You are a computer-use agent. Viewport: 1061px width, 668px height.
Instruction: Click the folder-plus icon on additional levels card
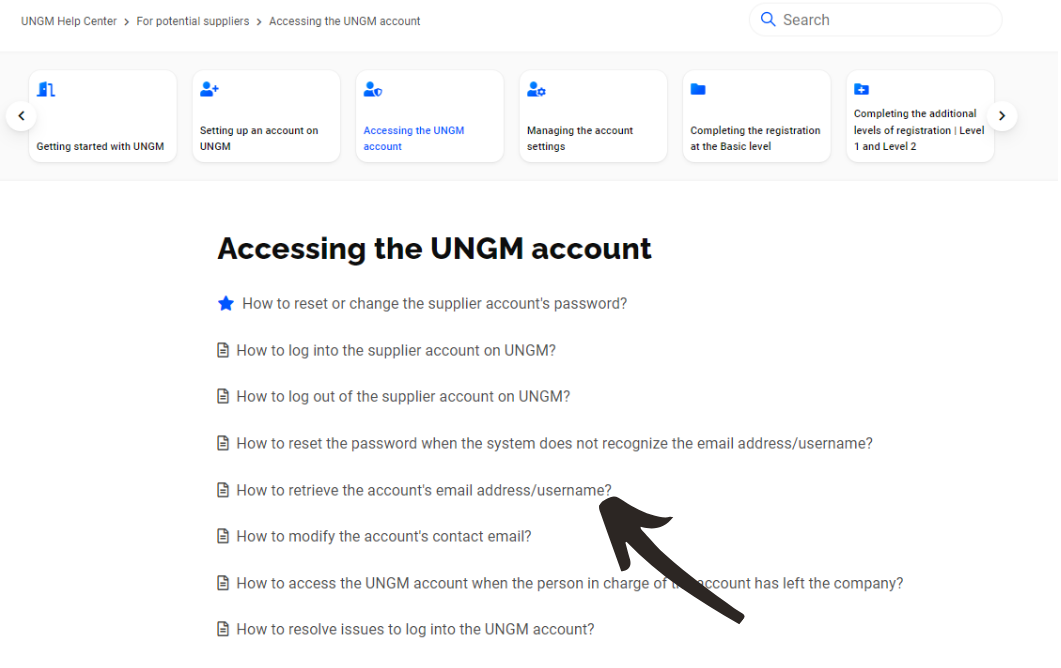tap(861, 89)
